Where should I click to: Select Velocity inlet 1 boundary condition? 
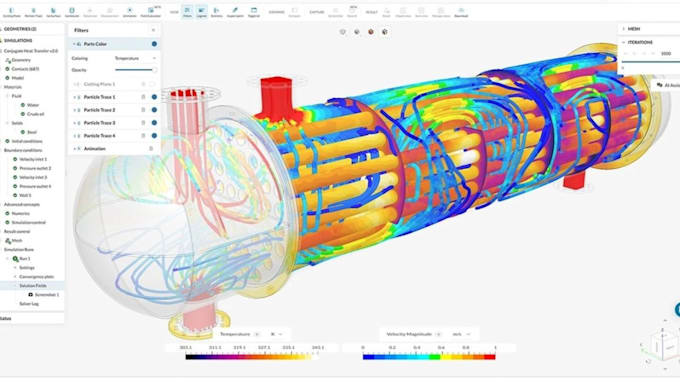(33, 159)
